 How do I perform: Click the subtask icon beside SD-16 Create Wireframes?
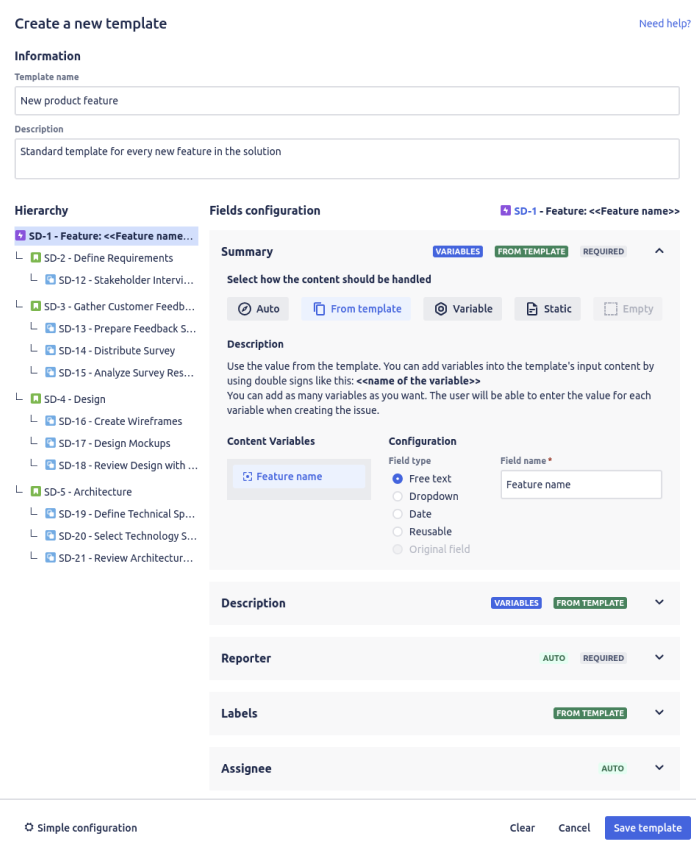point(50,421)
